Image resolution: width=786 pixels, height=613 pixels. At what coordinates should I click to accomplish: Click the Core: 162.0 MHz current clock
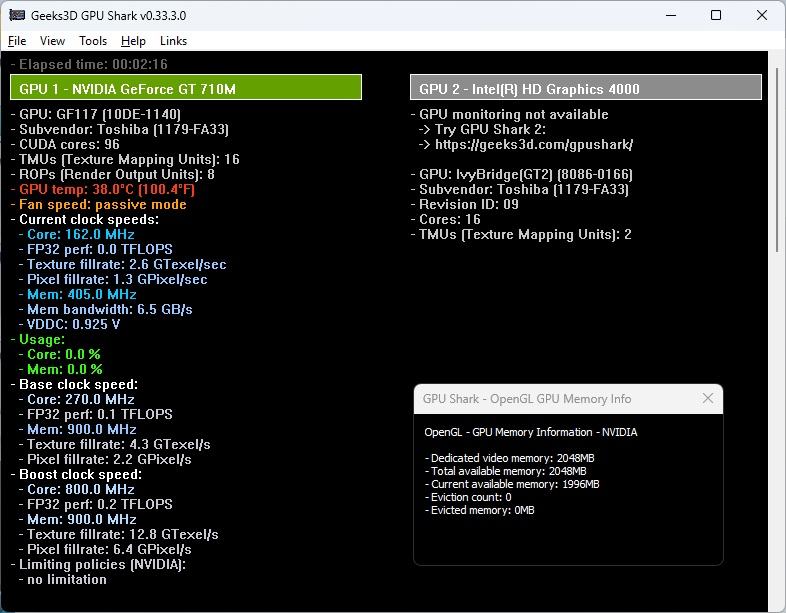click(77, 235)
